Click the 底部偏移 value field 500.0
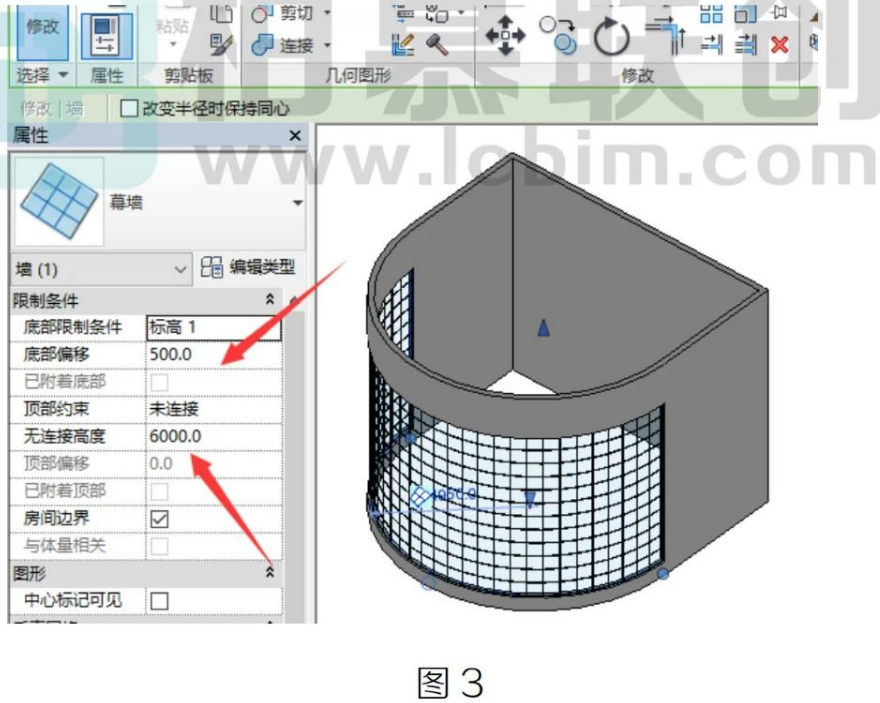This screenshot has width=880, height=703. coord(213,355)
